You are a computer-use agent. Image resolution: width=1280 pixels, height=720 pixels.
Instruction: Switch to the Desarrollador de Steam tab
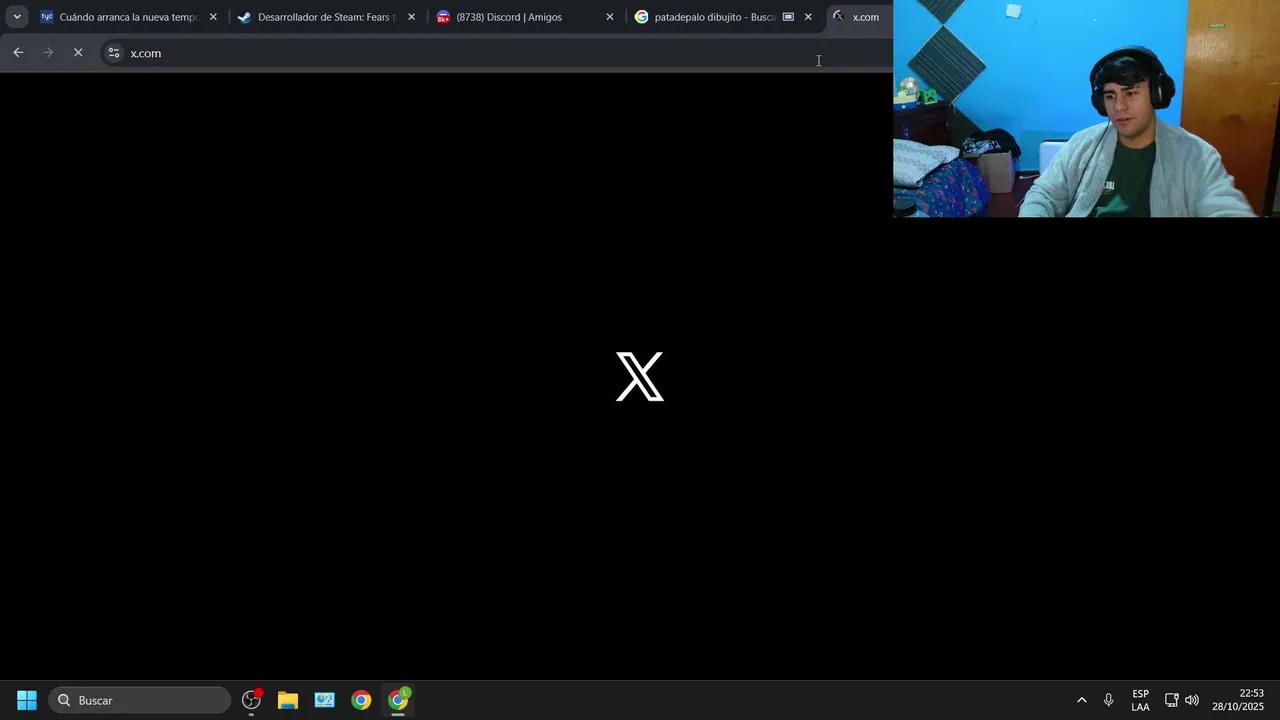pyautogui.click(x=326, y=17)
